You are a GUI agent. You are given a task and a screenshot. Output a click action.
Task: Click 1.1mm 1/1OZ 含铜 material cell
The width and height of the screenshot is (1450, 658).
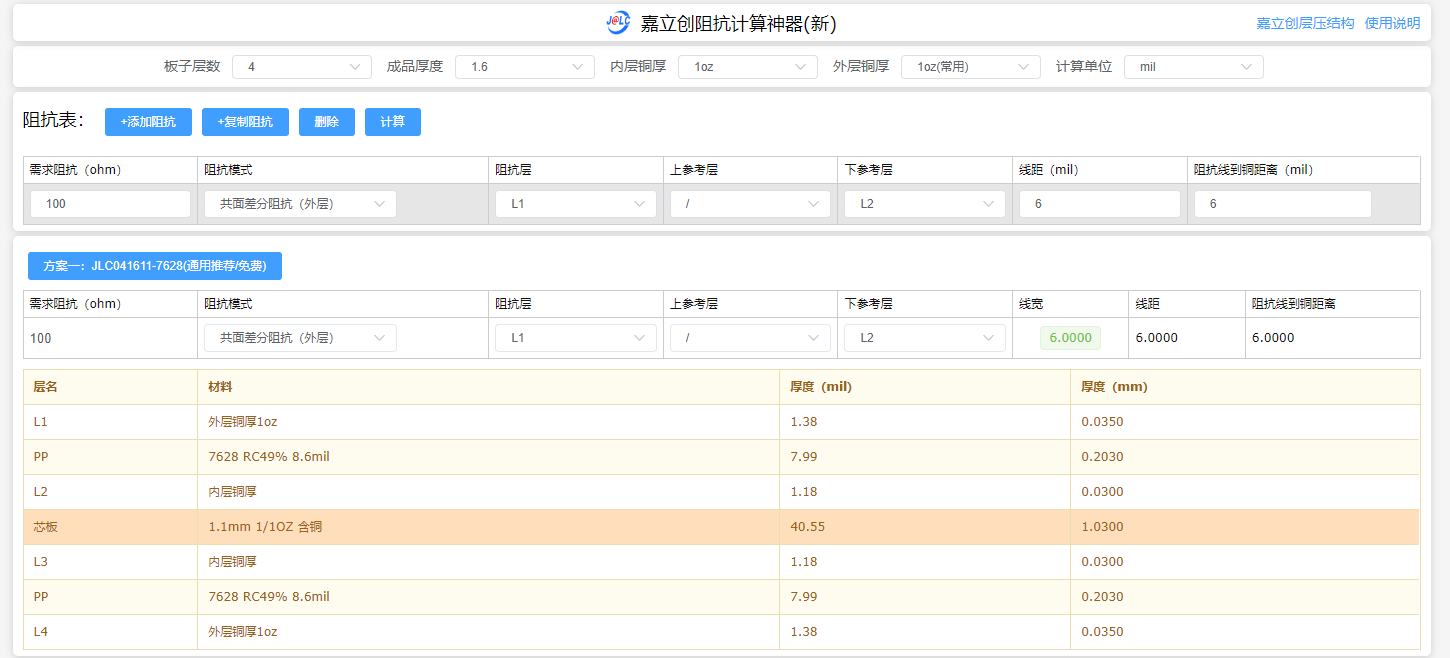(265, 527)
